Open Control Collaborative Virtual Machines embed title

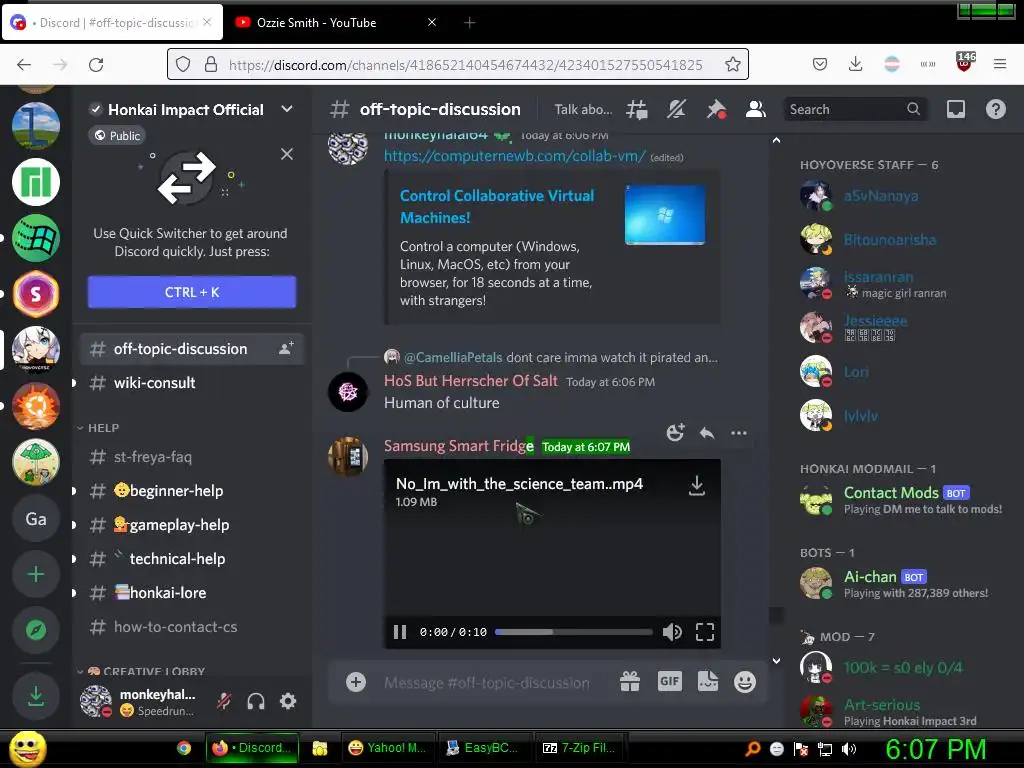point(497,206)
